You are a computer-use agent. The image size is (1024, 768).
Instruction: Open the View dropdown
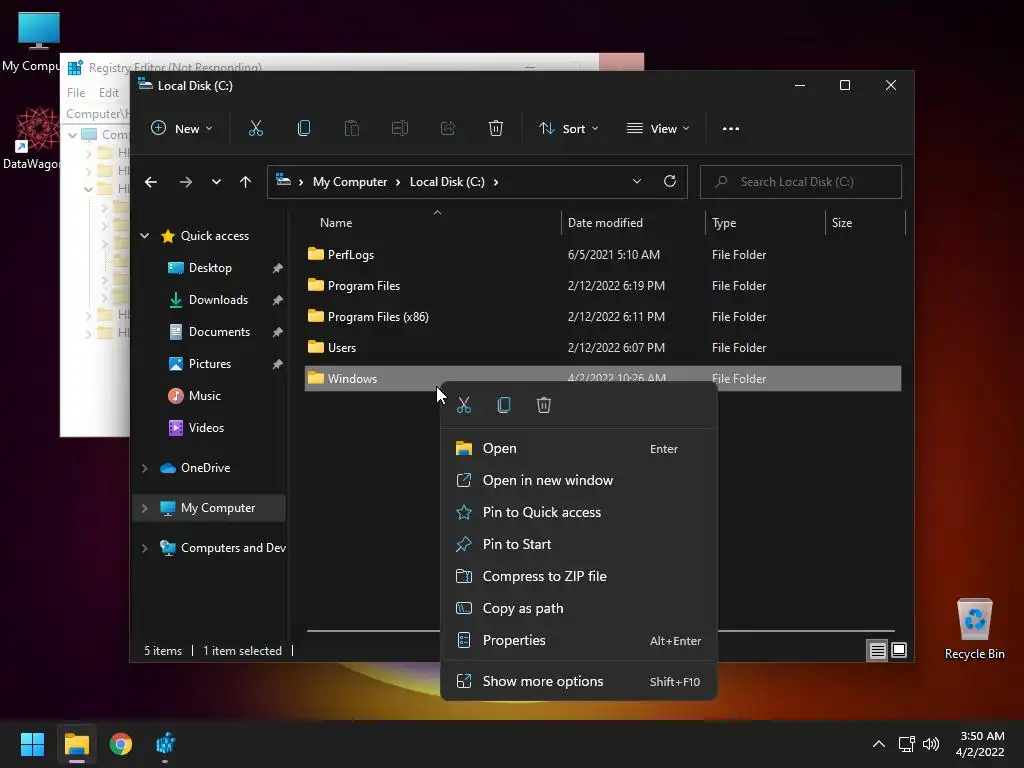click(658, 129)
